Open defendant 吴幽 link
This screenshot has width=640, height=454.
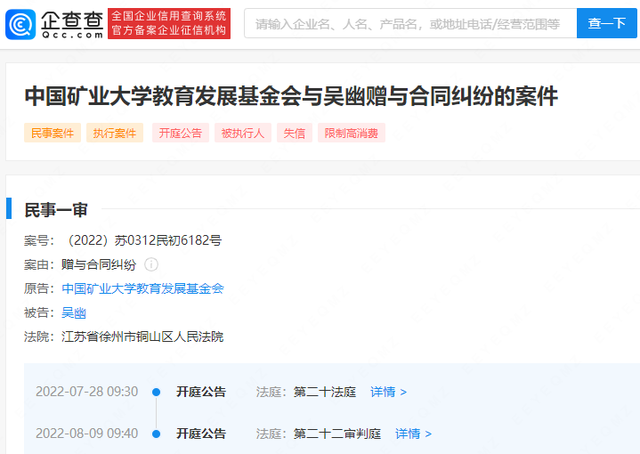coord(74,313)
